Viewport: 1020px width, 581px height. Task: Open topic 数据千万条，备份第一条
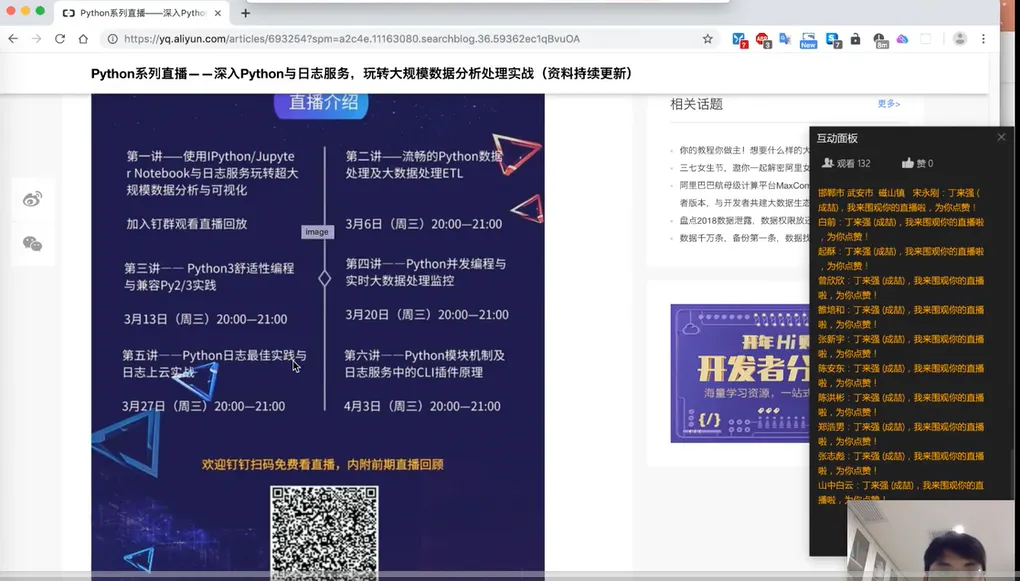click(x=745, y=238)
